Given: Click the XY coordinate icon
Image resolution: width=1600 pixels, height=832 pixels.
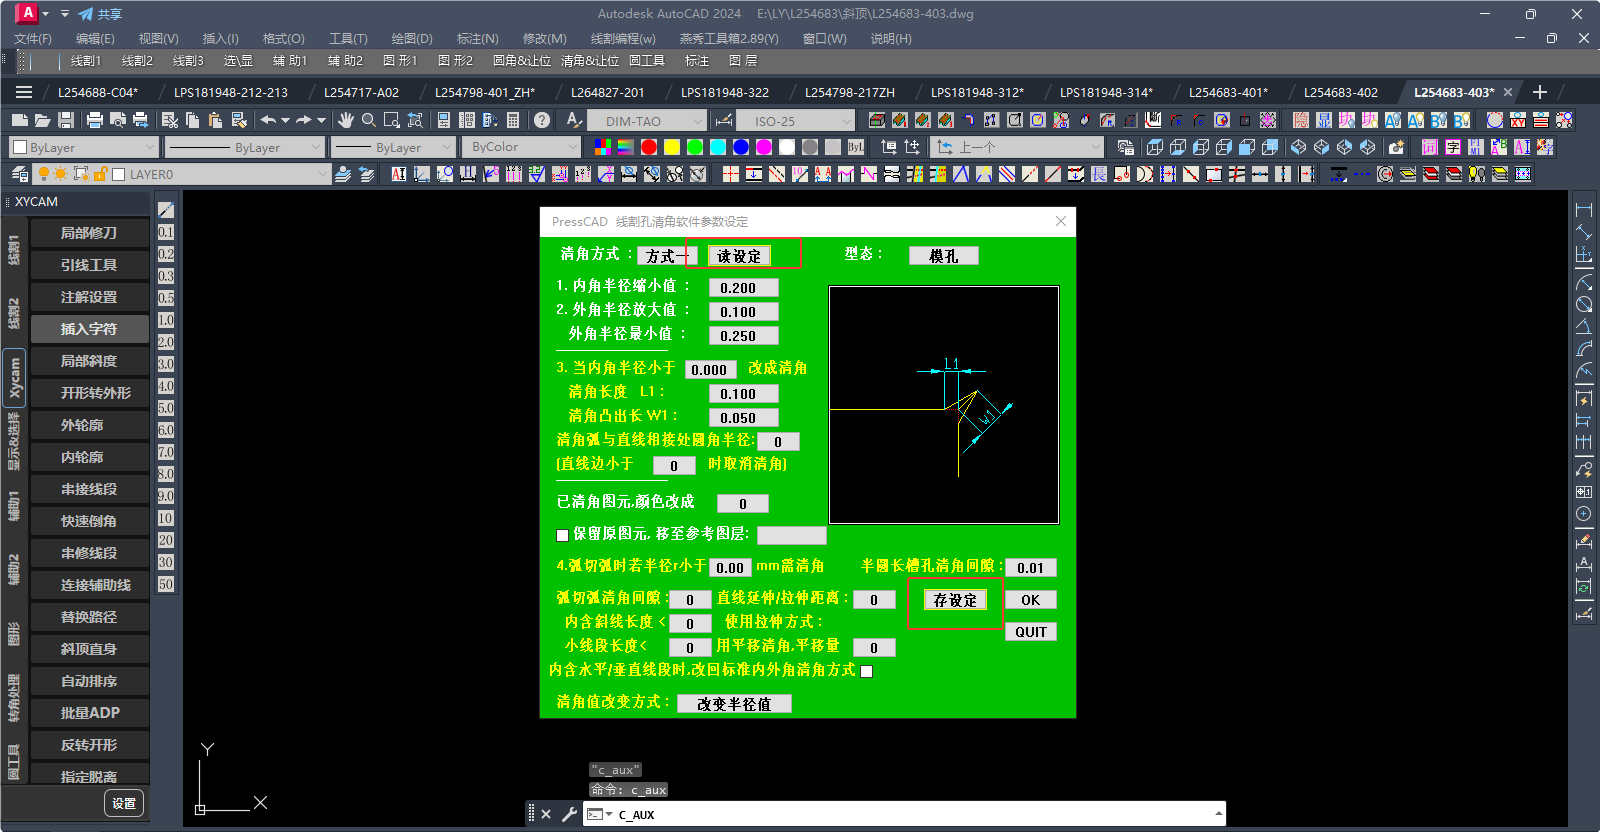Looking at the screenshot, I should click(x=1518, y=120).
